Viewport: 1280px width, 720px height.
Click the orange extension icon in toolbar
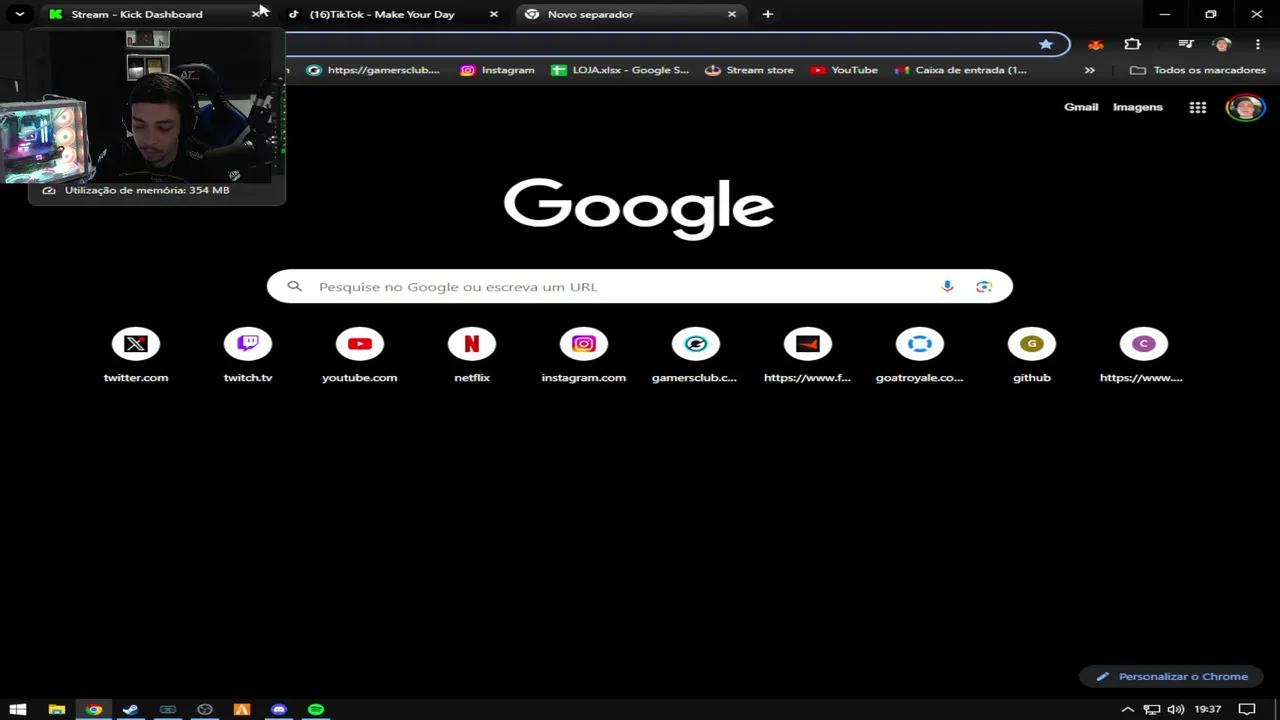pos(1096,44)
